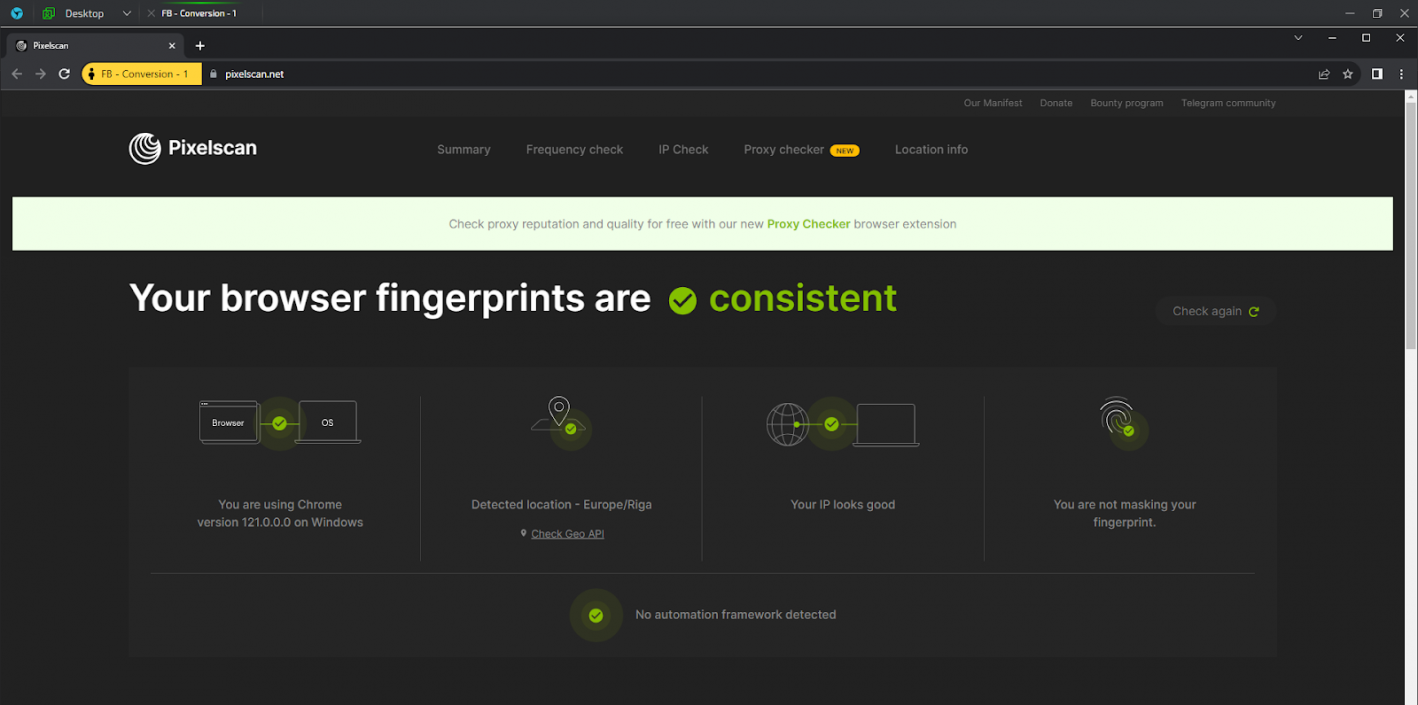1418x705 pixels.
Task: Click the 'Your IP looks good' text
Action: pos(843,505)
